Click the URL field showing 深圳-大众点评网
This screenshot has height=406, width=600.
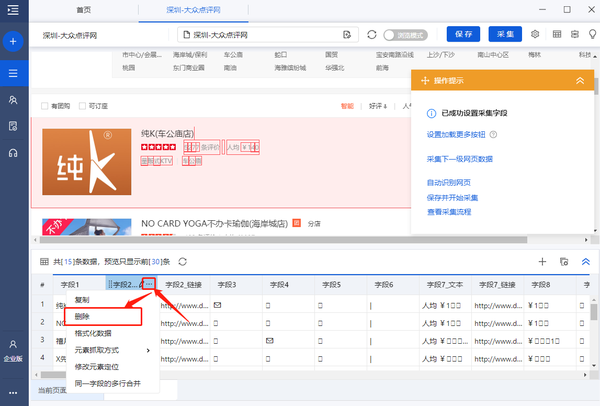click(x=268, y=35)
